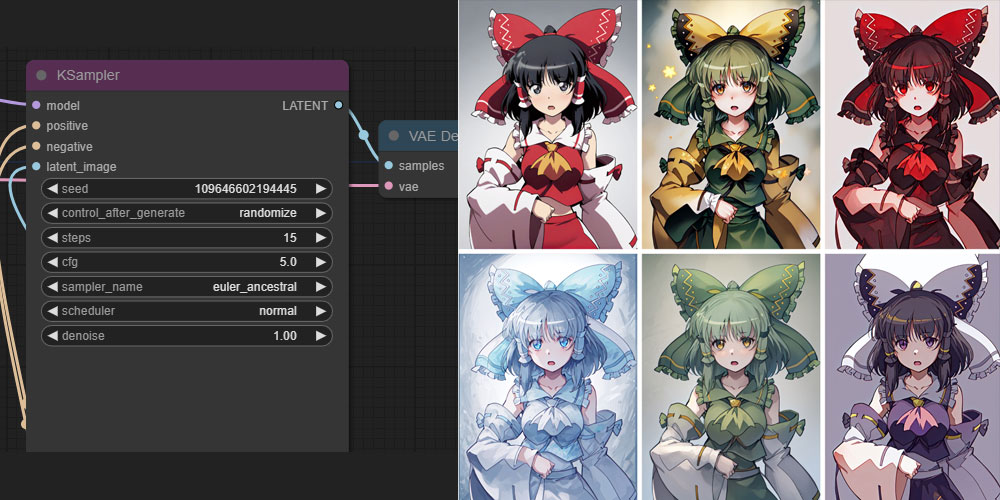1000x500 pixels.
Task: Switch control_after_generate to previous option
Action: click(52, 213)
